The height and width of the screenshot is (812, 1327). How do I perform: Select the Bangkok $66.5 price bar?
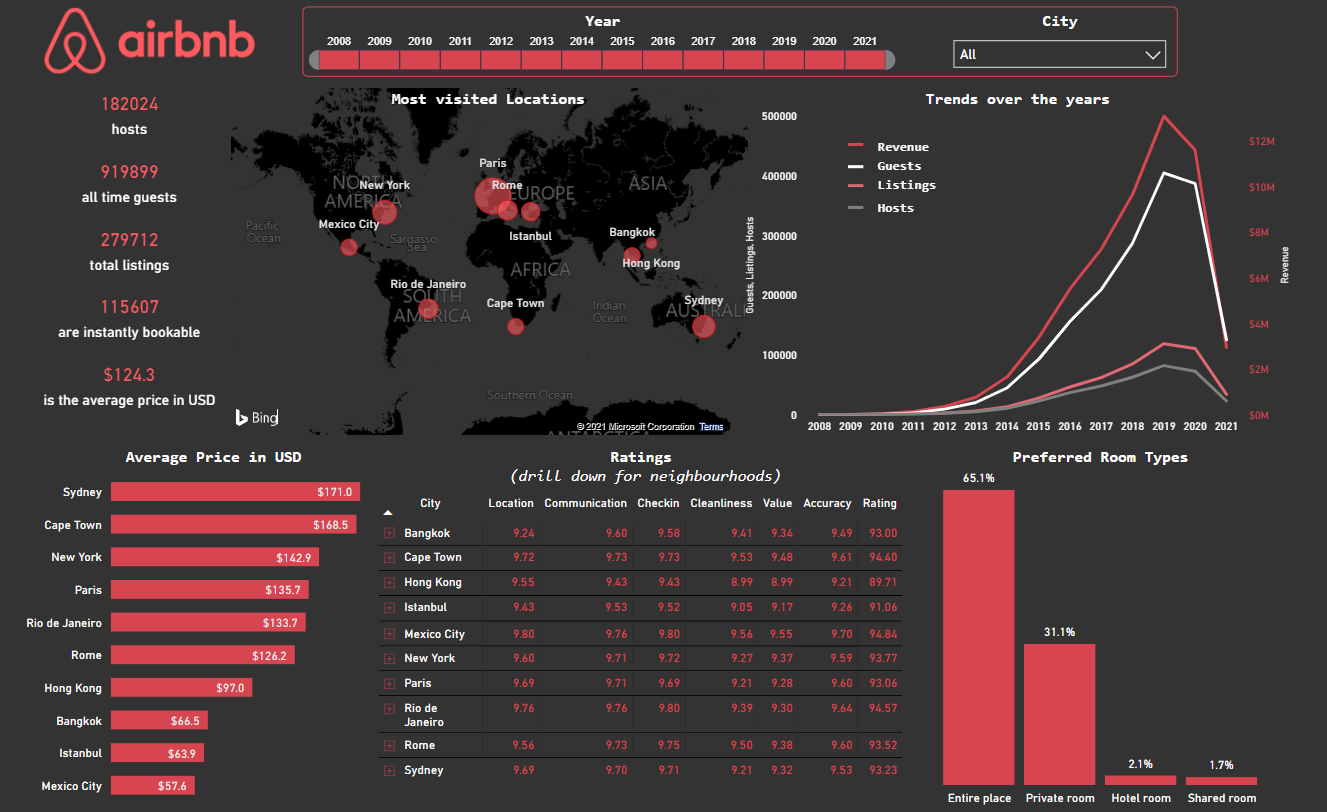click(x=159, y=720)
